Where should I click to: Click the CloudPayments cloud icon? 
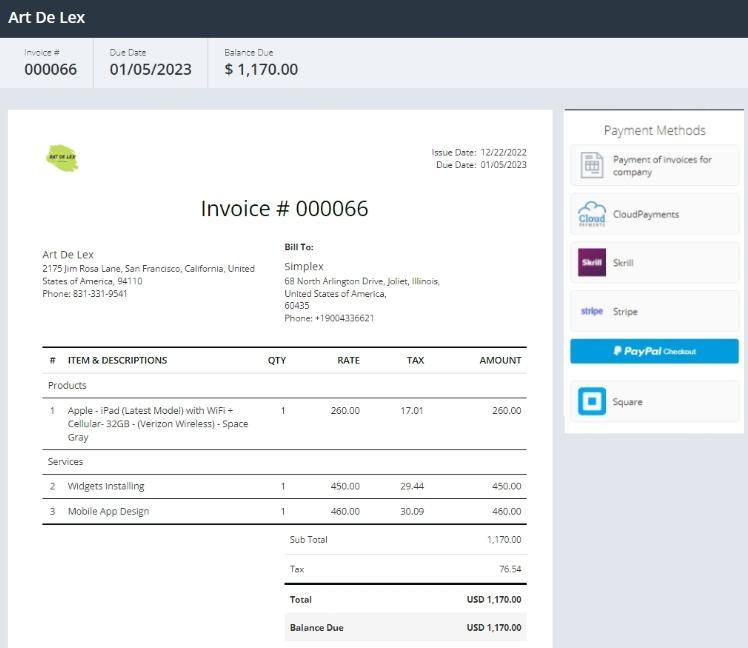click(592, 215)
